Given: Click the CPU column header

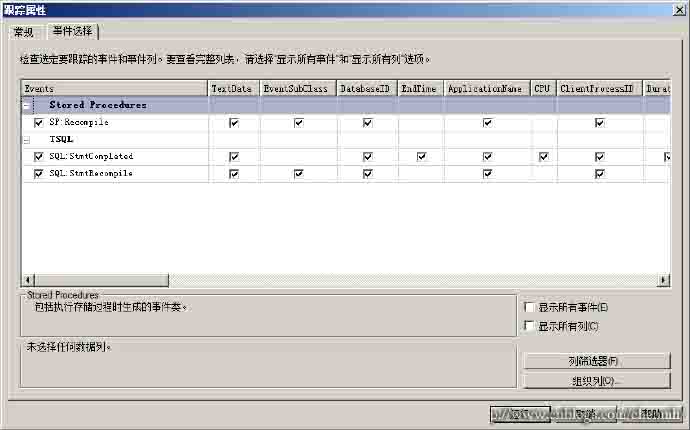Looking at the screenshot, I should tap(543, 88).
